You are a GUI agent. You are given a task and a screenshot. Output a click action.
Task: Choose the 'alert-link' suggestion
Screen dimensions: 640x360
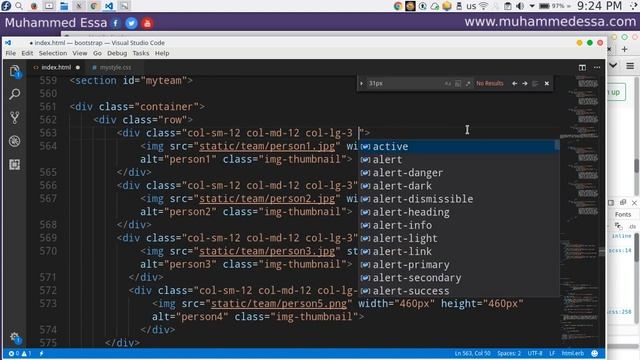pos(456,251)
